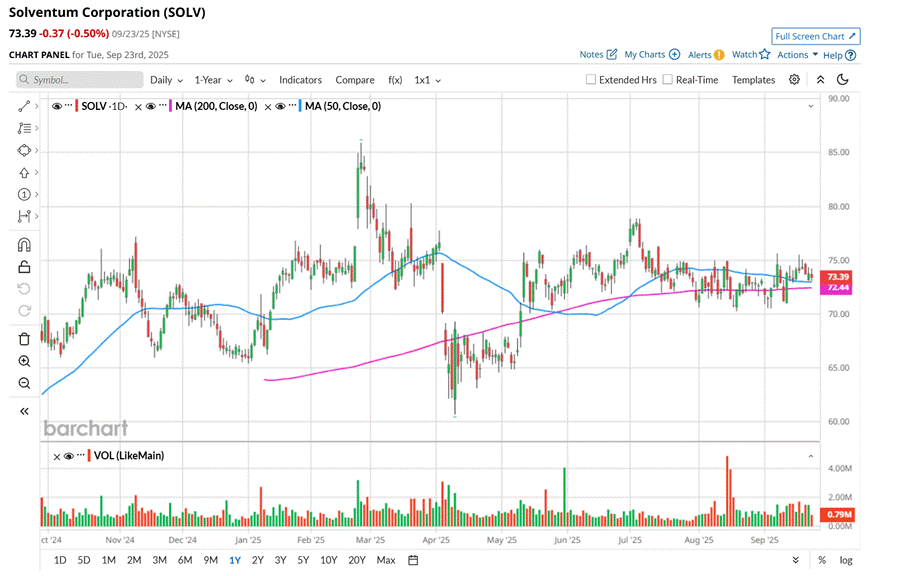Select the trend line drawing tool
The width and height of the screenshot is (902, 576).
(24, 106)
